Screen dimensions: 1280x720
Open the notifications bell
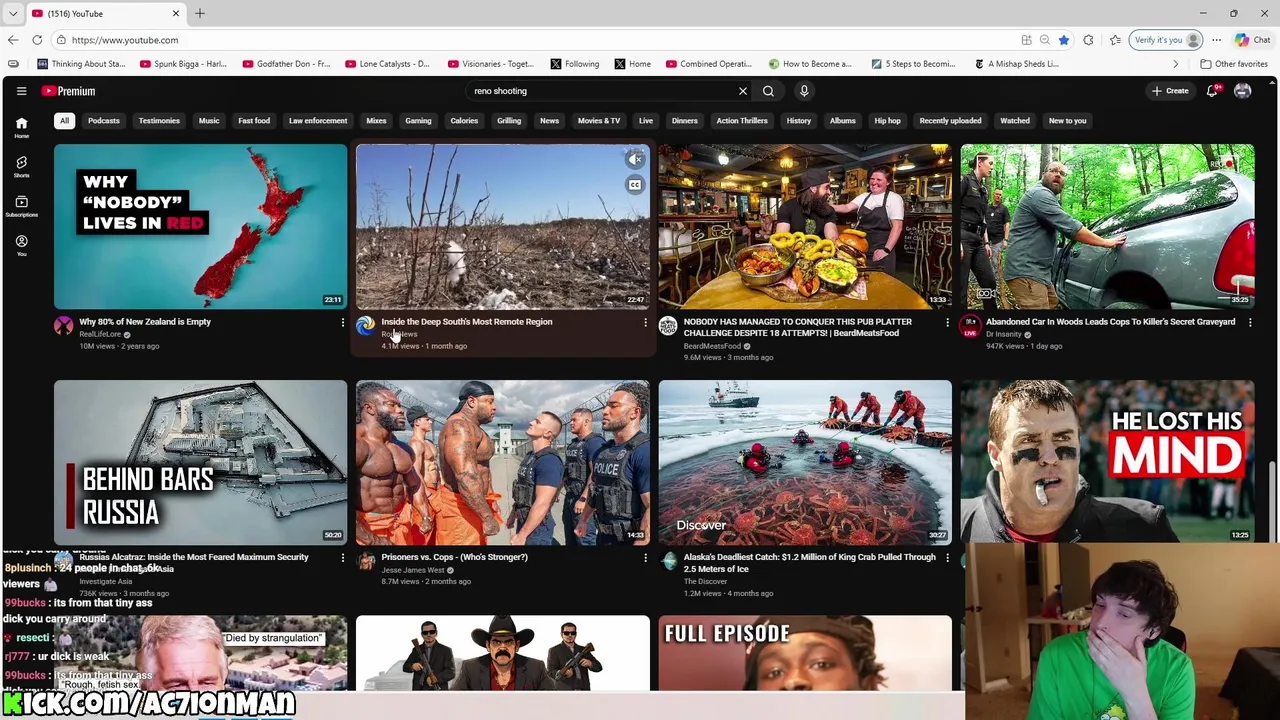(x=1212, y=91)
